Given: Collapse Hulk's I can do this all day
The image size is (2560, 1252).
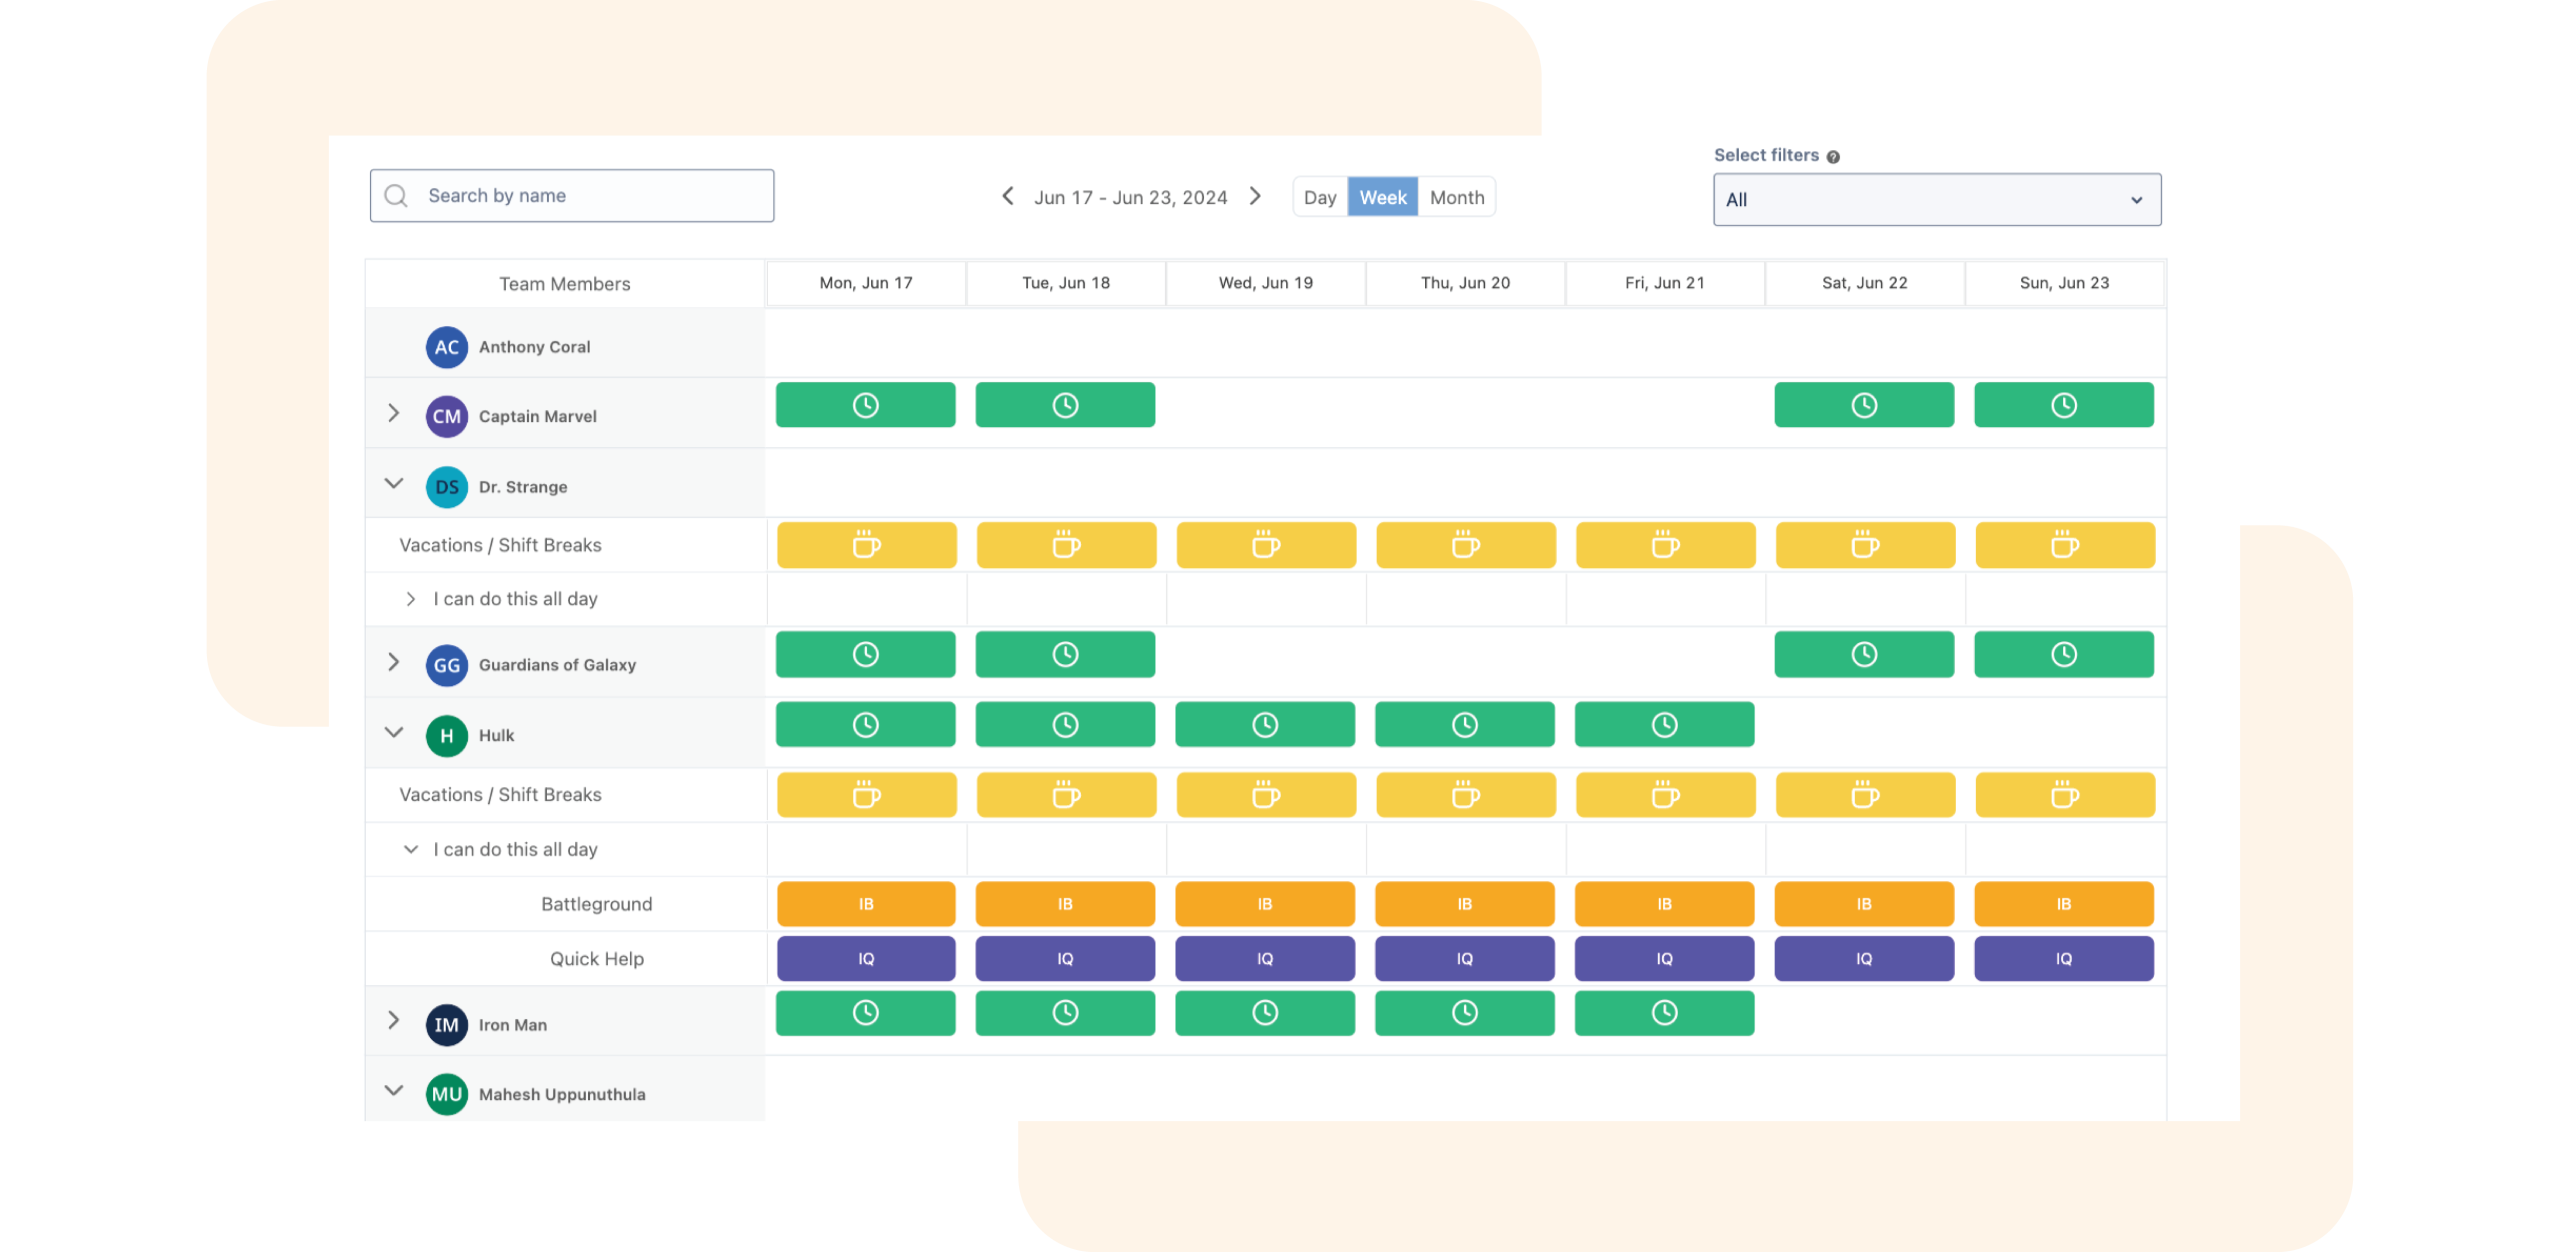Looking at the screenshot, I should [x=410, y=849].
